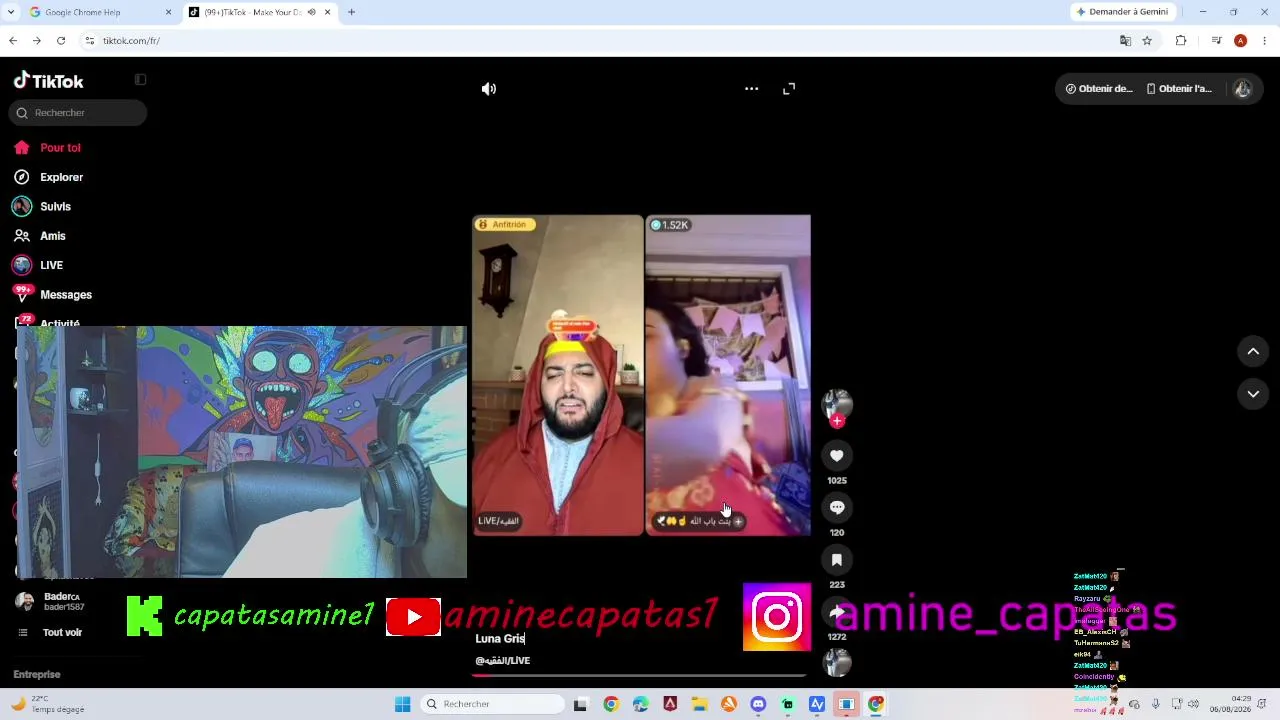This screenshot has width=1280, height=720.
Task: Expand followed accounts with Tout voir
Action: point(50,633)
